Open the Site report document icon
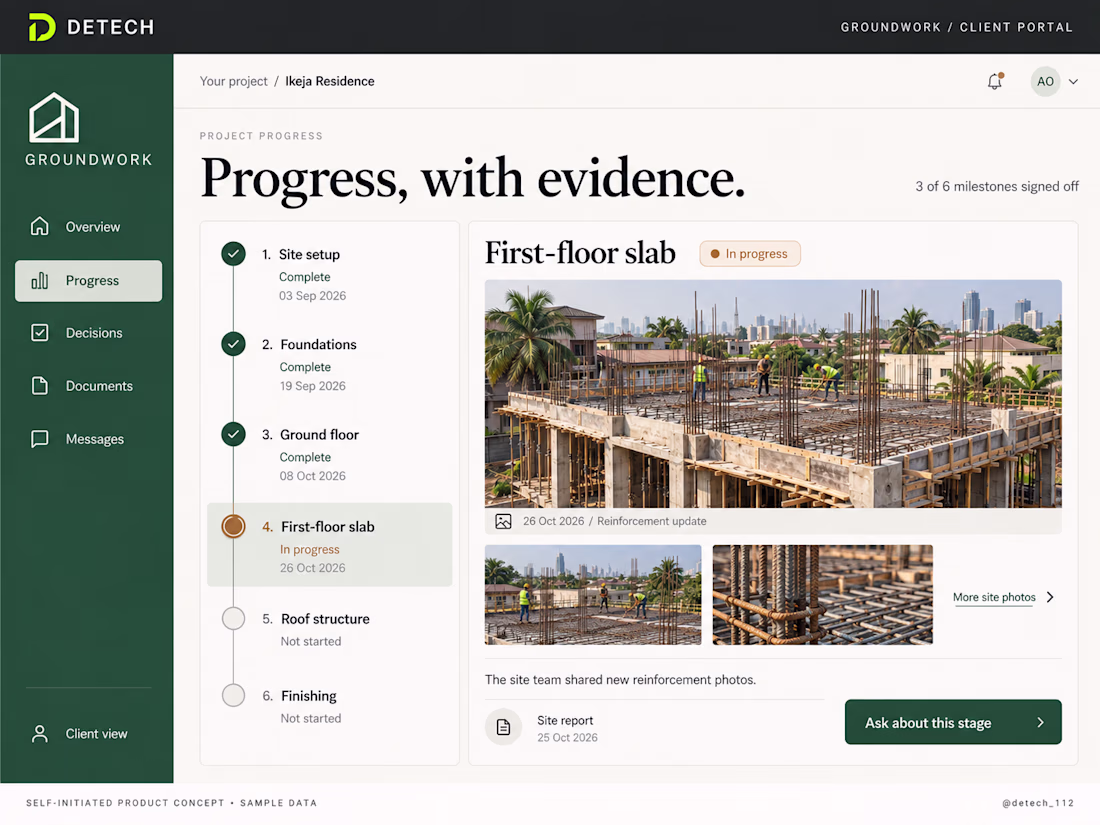Screen dimensions: 1100x825 pyautogui.click(x=504, y=727)
